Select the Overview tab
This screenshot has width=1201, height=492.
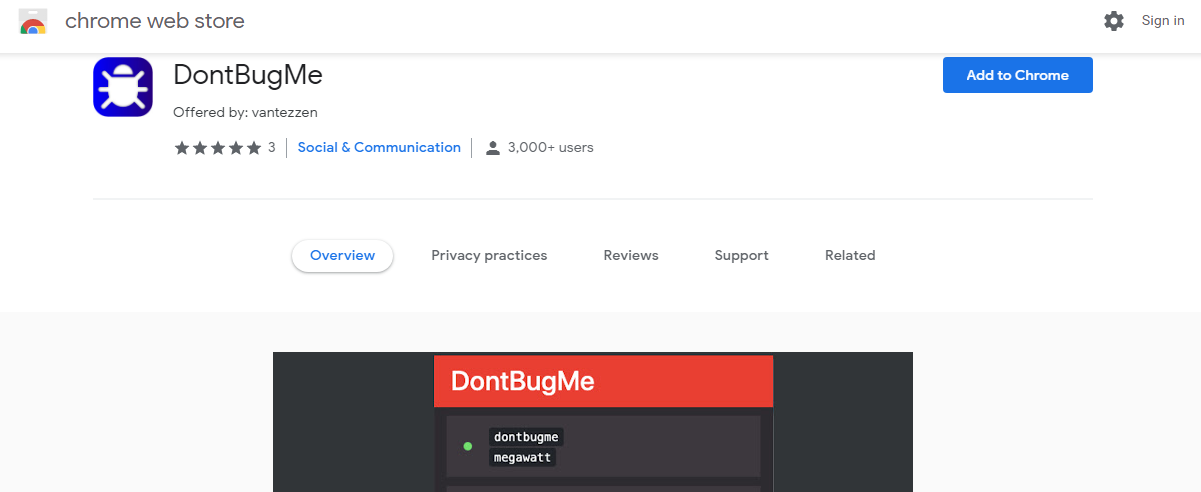[x=342, y=256]
